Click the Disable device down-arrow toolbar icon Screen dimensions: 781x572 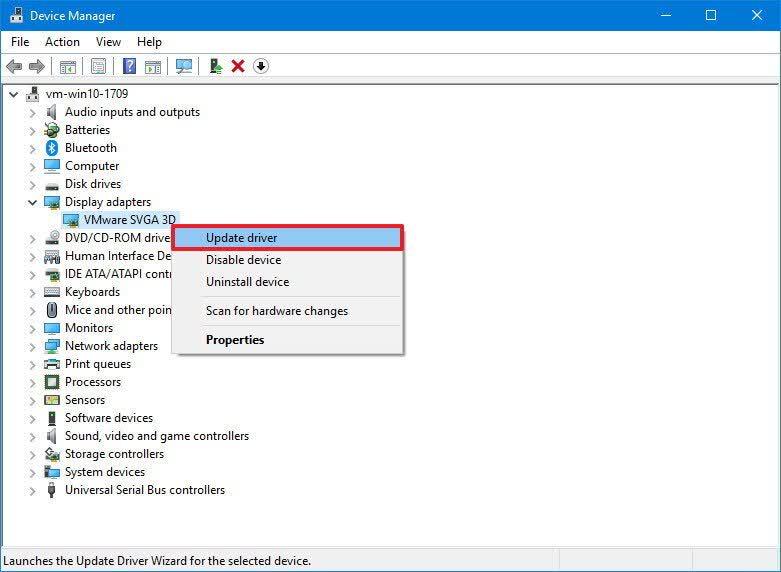pos(261,66)
